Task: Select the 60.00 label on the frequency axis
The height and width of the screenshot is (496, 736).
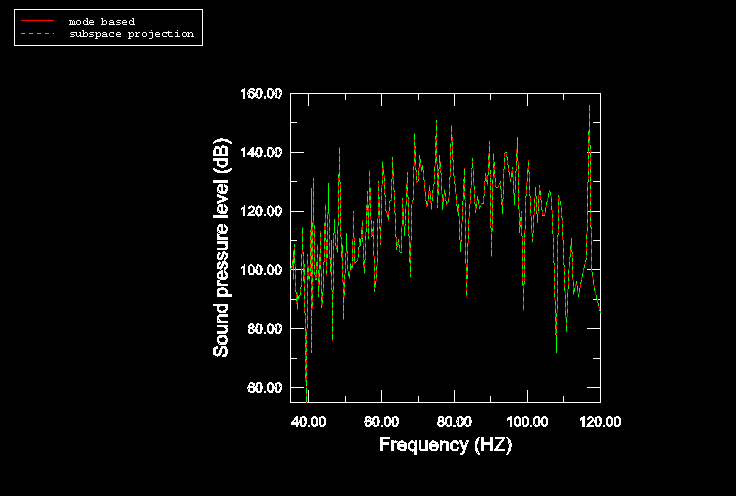Action: 381,421
